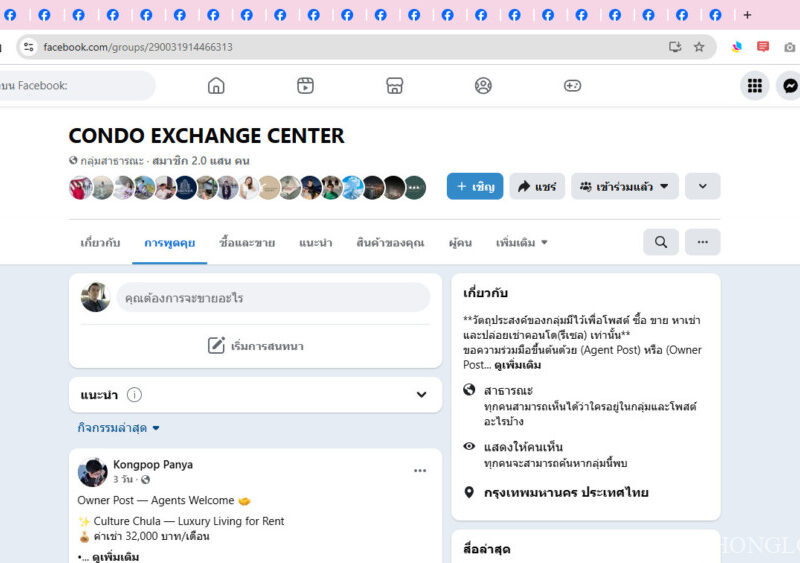Open Kongpop Panya's profile picture
Screen dimensions: 800x563
coord(92,472)
